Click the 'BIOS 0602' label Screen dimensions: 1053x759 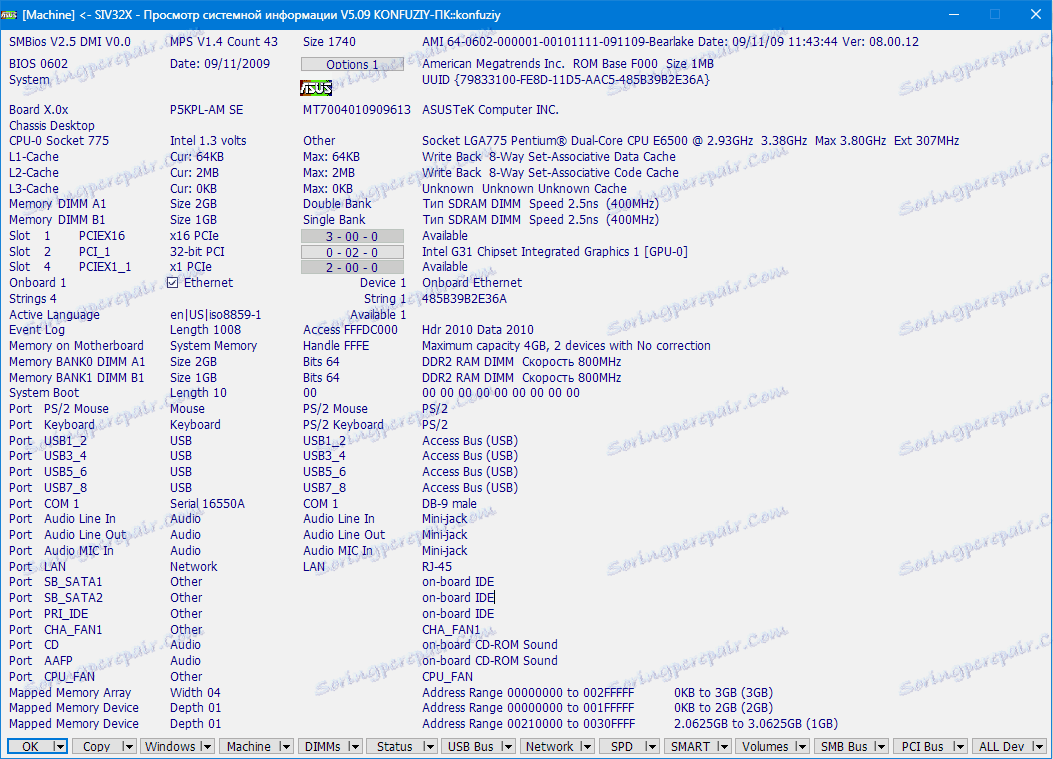coord(38,64)
